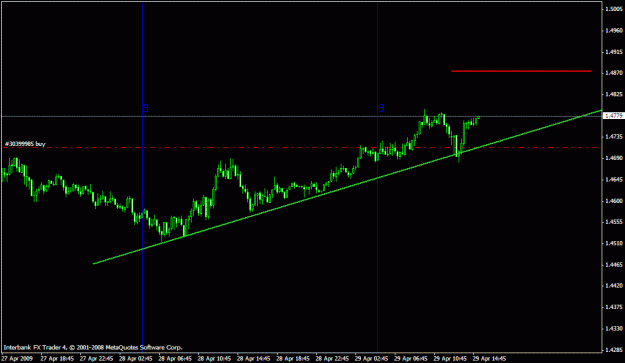The width and height of the screenshot is (625, 363).
Task: Click the '27 Apr 2009' date label
Action: (17, 359)
